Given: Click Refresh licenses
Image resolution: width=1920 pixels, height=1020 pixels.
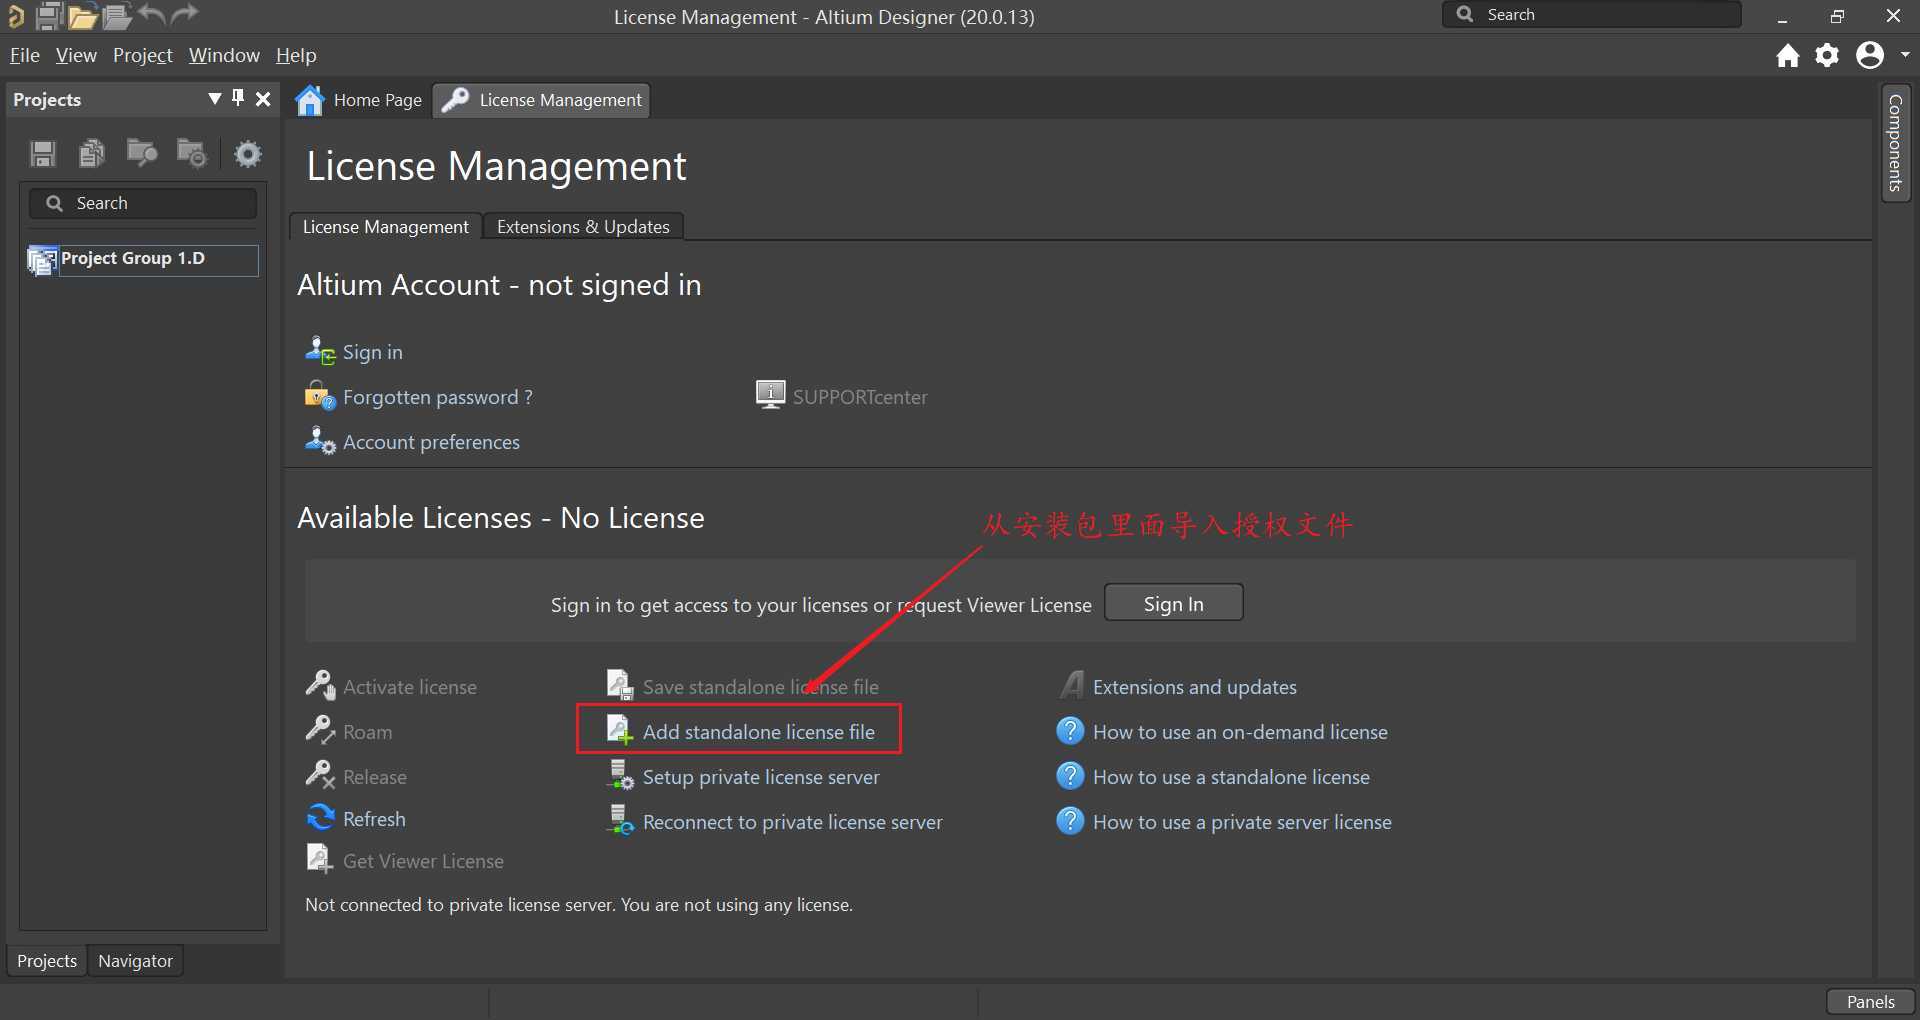Looking at the screenshot, I should point(374,819).
